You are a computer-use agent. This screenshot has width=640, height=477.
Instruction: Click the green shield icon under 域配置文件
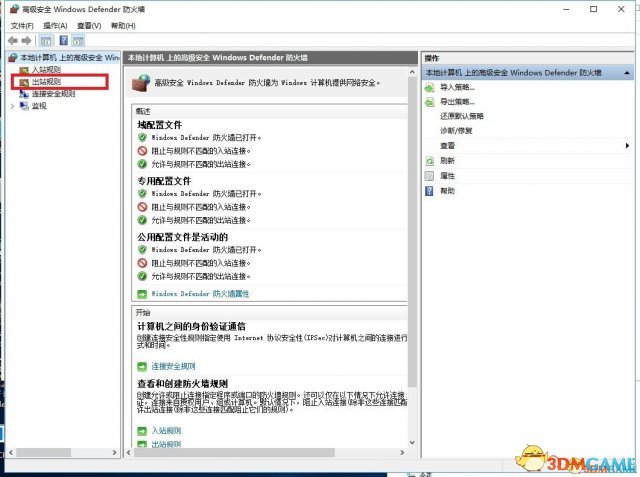pos(142,138)
